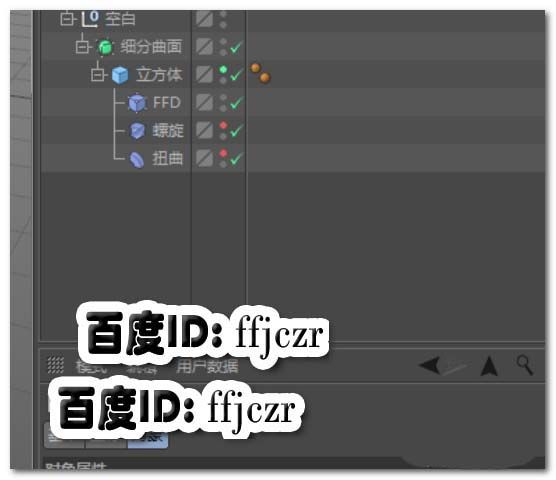This screenshot has width=556, height=480.
Task: Click the up arrow navigation icon
Action: pyautogui.click(x=489, y=366)
